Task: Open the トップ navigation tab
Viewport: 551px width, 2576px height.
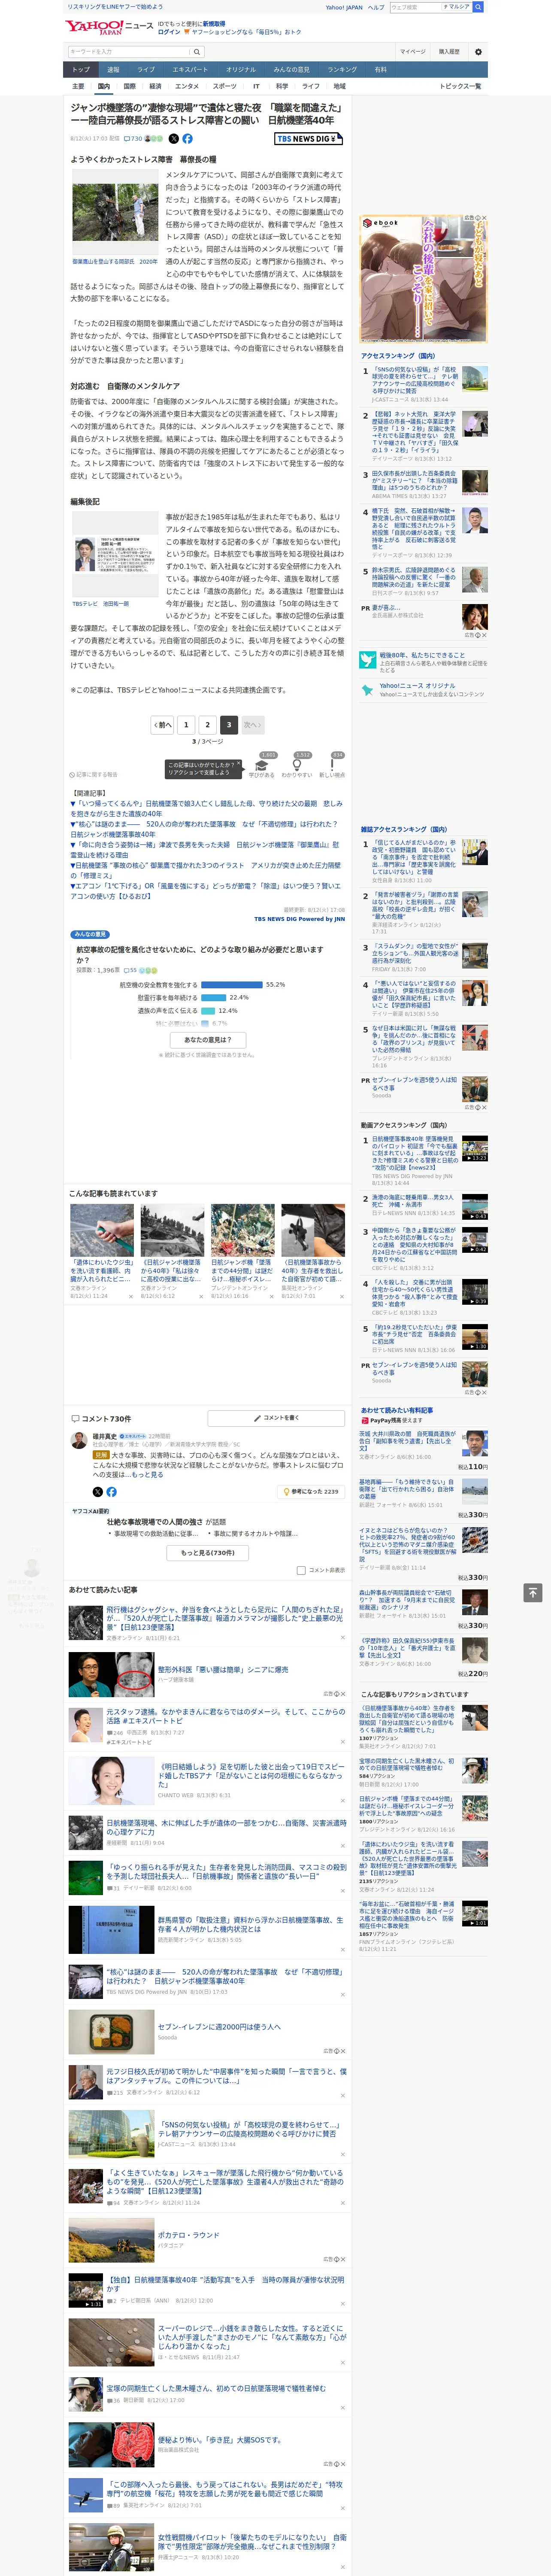Action: pyautogui.click(x=81, y=70)
